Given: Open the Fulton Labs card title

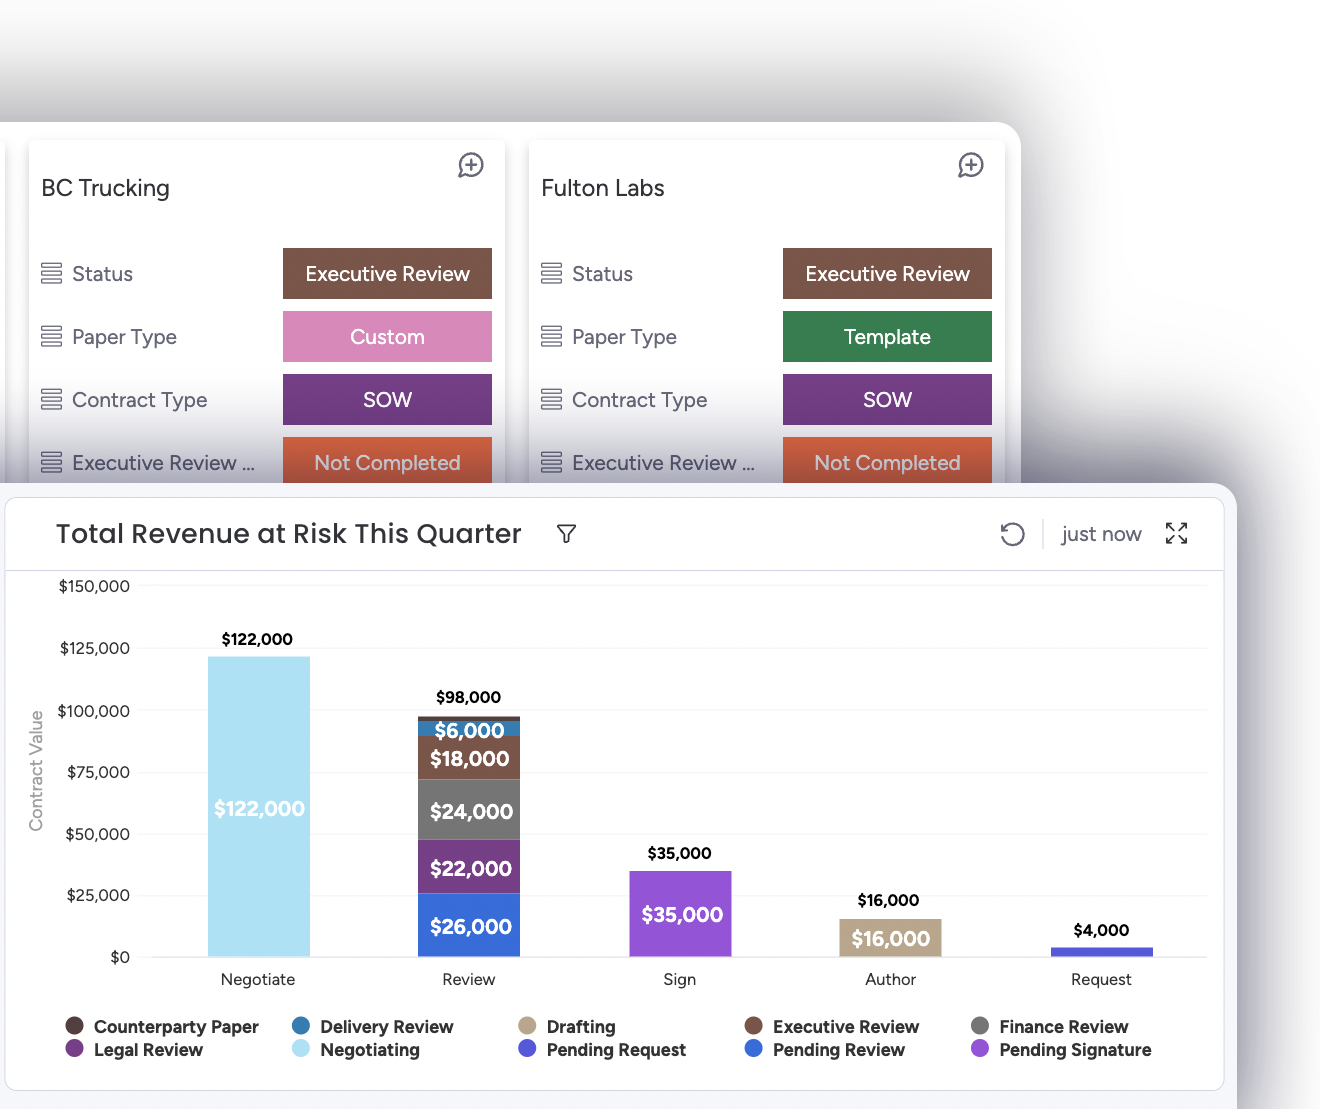Looking at the screenshot, I should (x=603, y=188).
